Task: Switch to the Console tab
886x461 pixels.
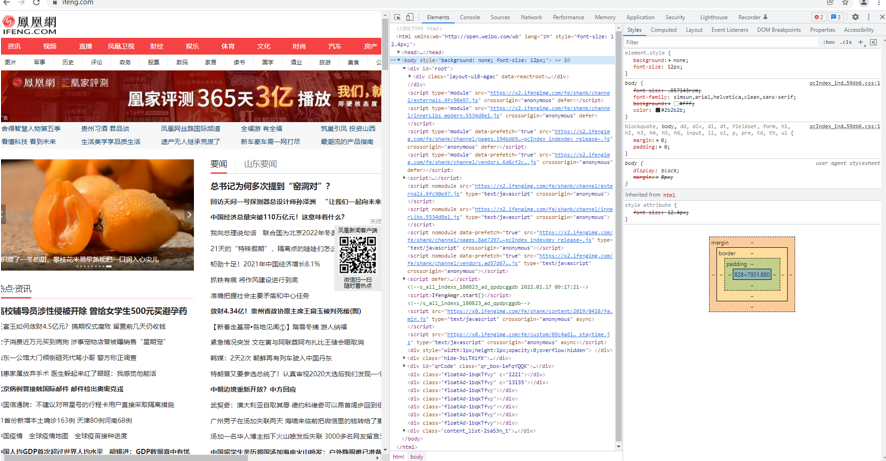Action: tap(470, 18)
